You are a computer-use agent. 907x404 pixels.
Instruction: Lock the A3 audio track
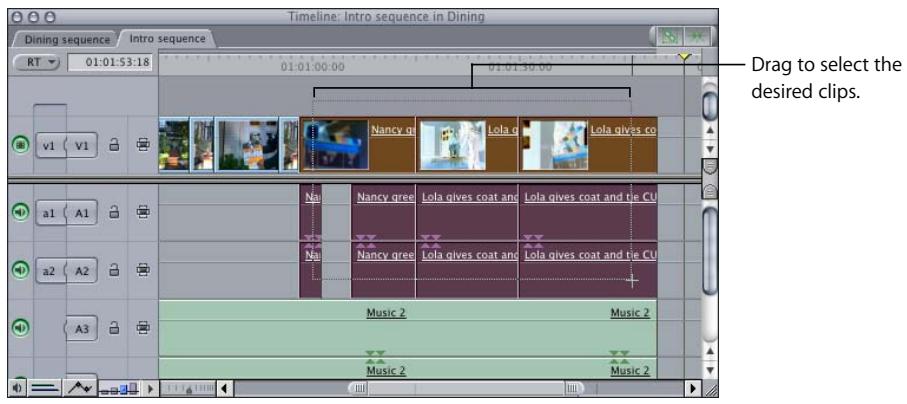115,328
